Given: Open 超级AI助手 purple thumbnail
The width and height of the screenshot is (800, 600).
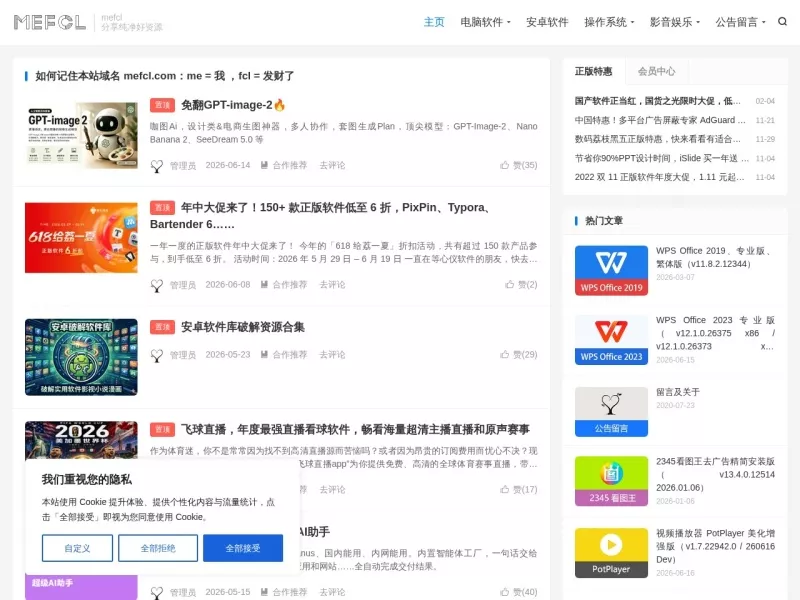Looking at the screenshot, I should click(81, 587).
